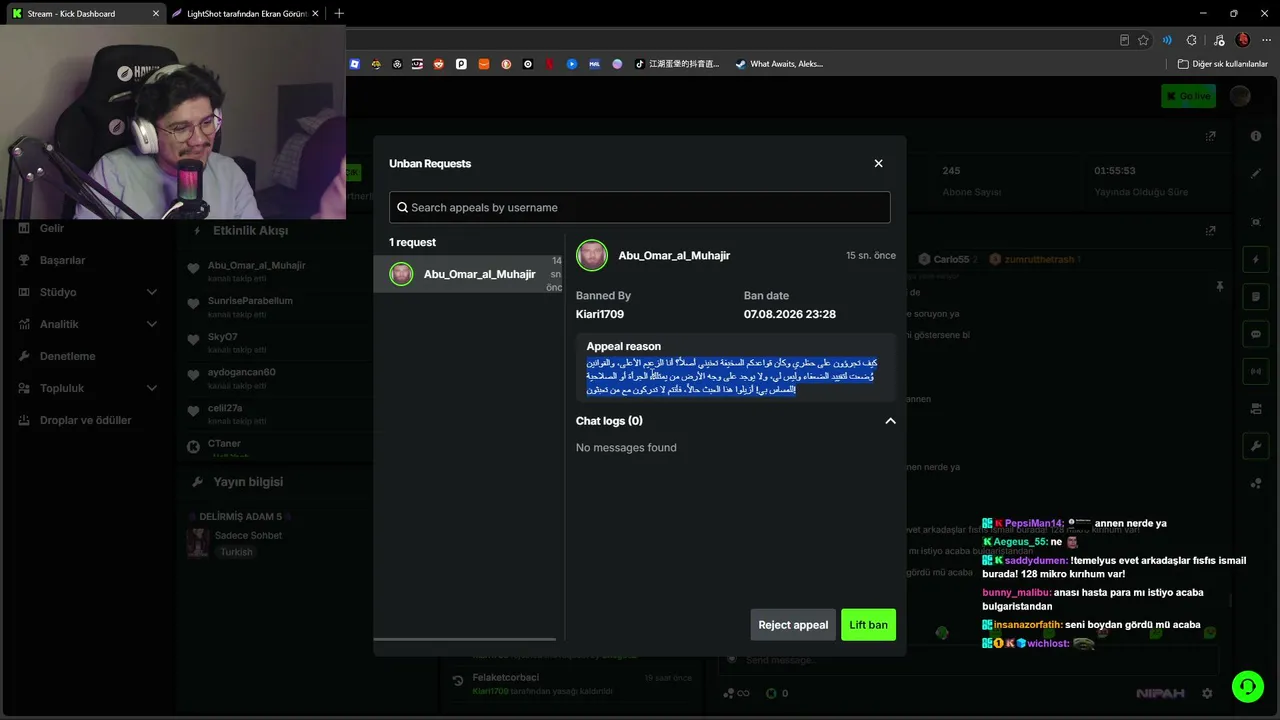1280x720 pixels.
Task: Open Başarılar in the left sidebar
Action: click(x=62, y=260)
